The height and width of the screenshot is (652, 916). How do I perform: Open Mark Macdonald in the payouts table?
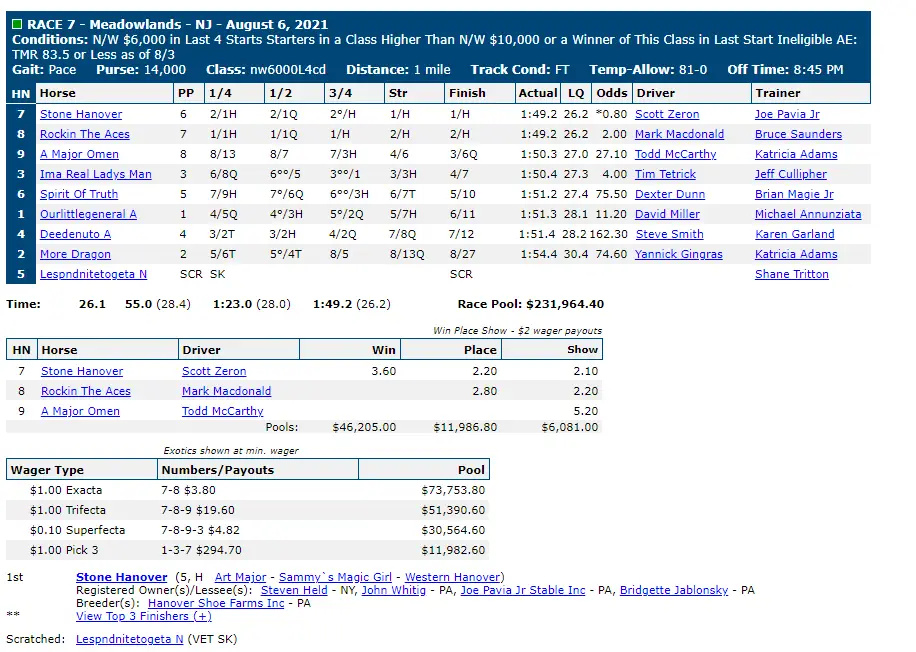pos(227,391)
